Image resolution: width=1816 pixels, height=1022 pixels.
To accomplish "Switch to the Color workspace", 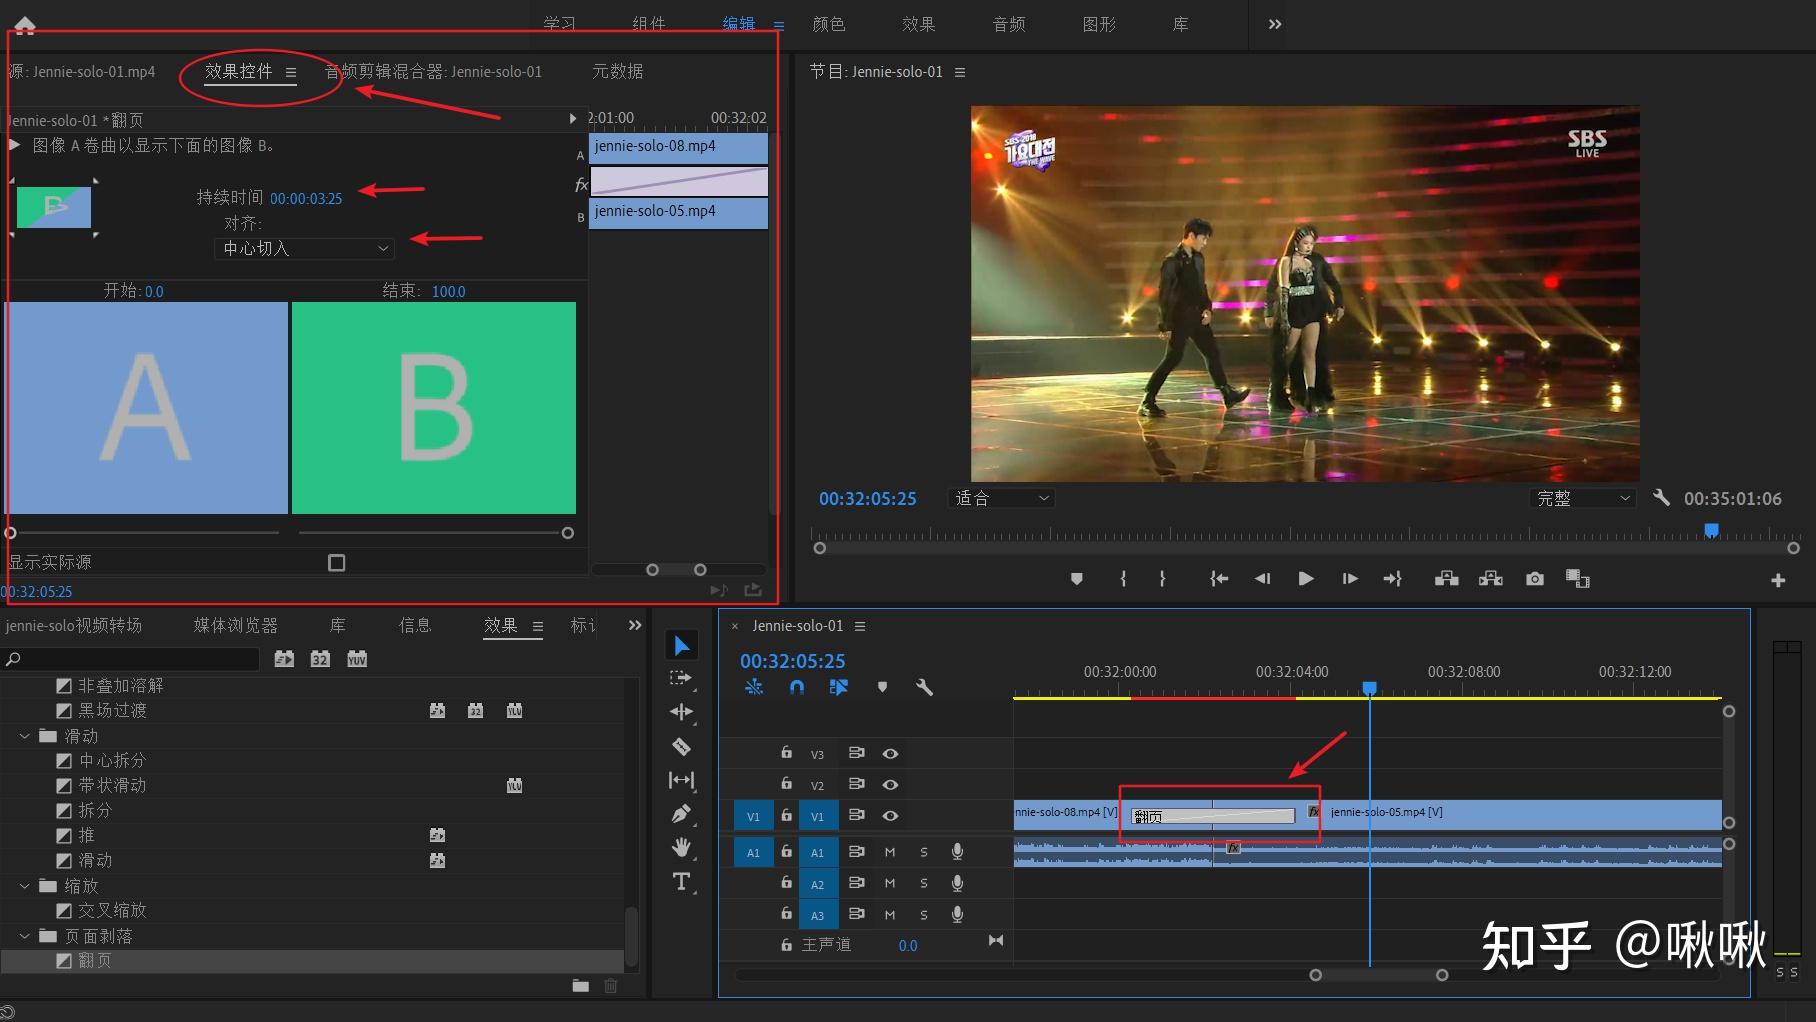I will click(829, 24).
